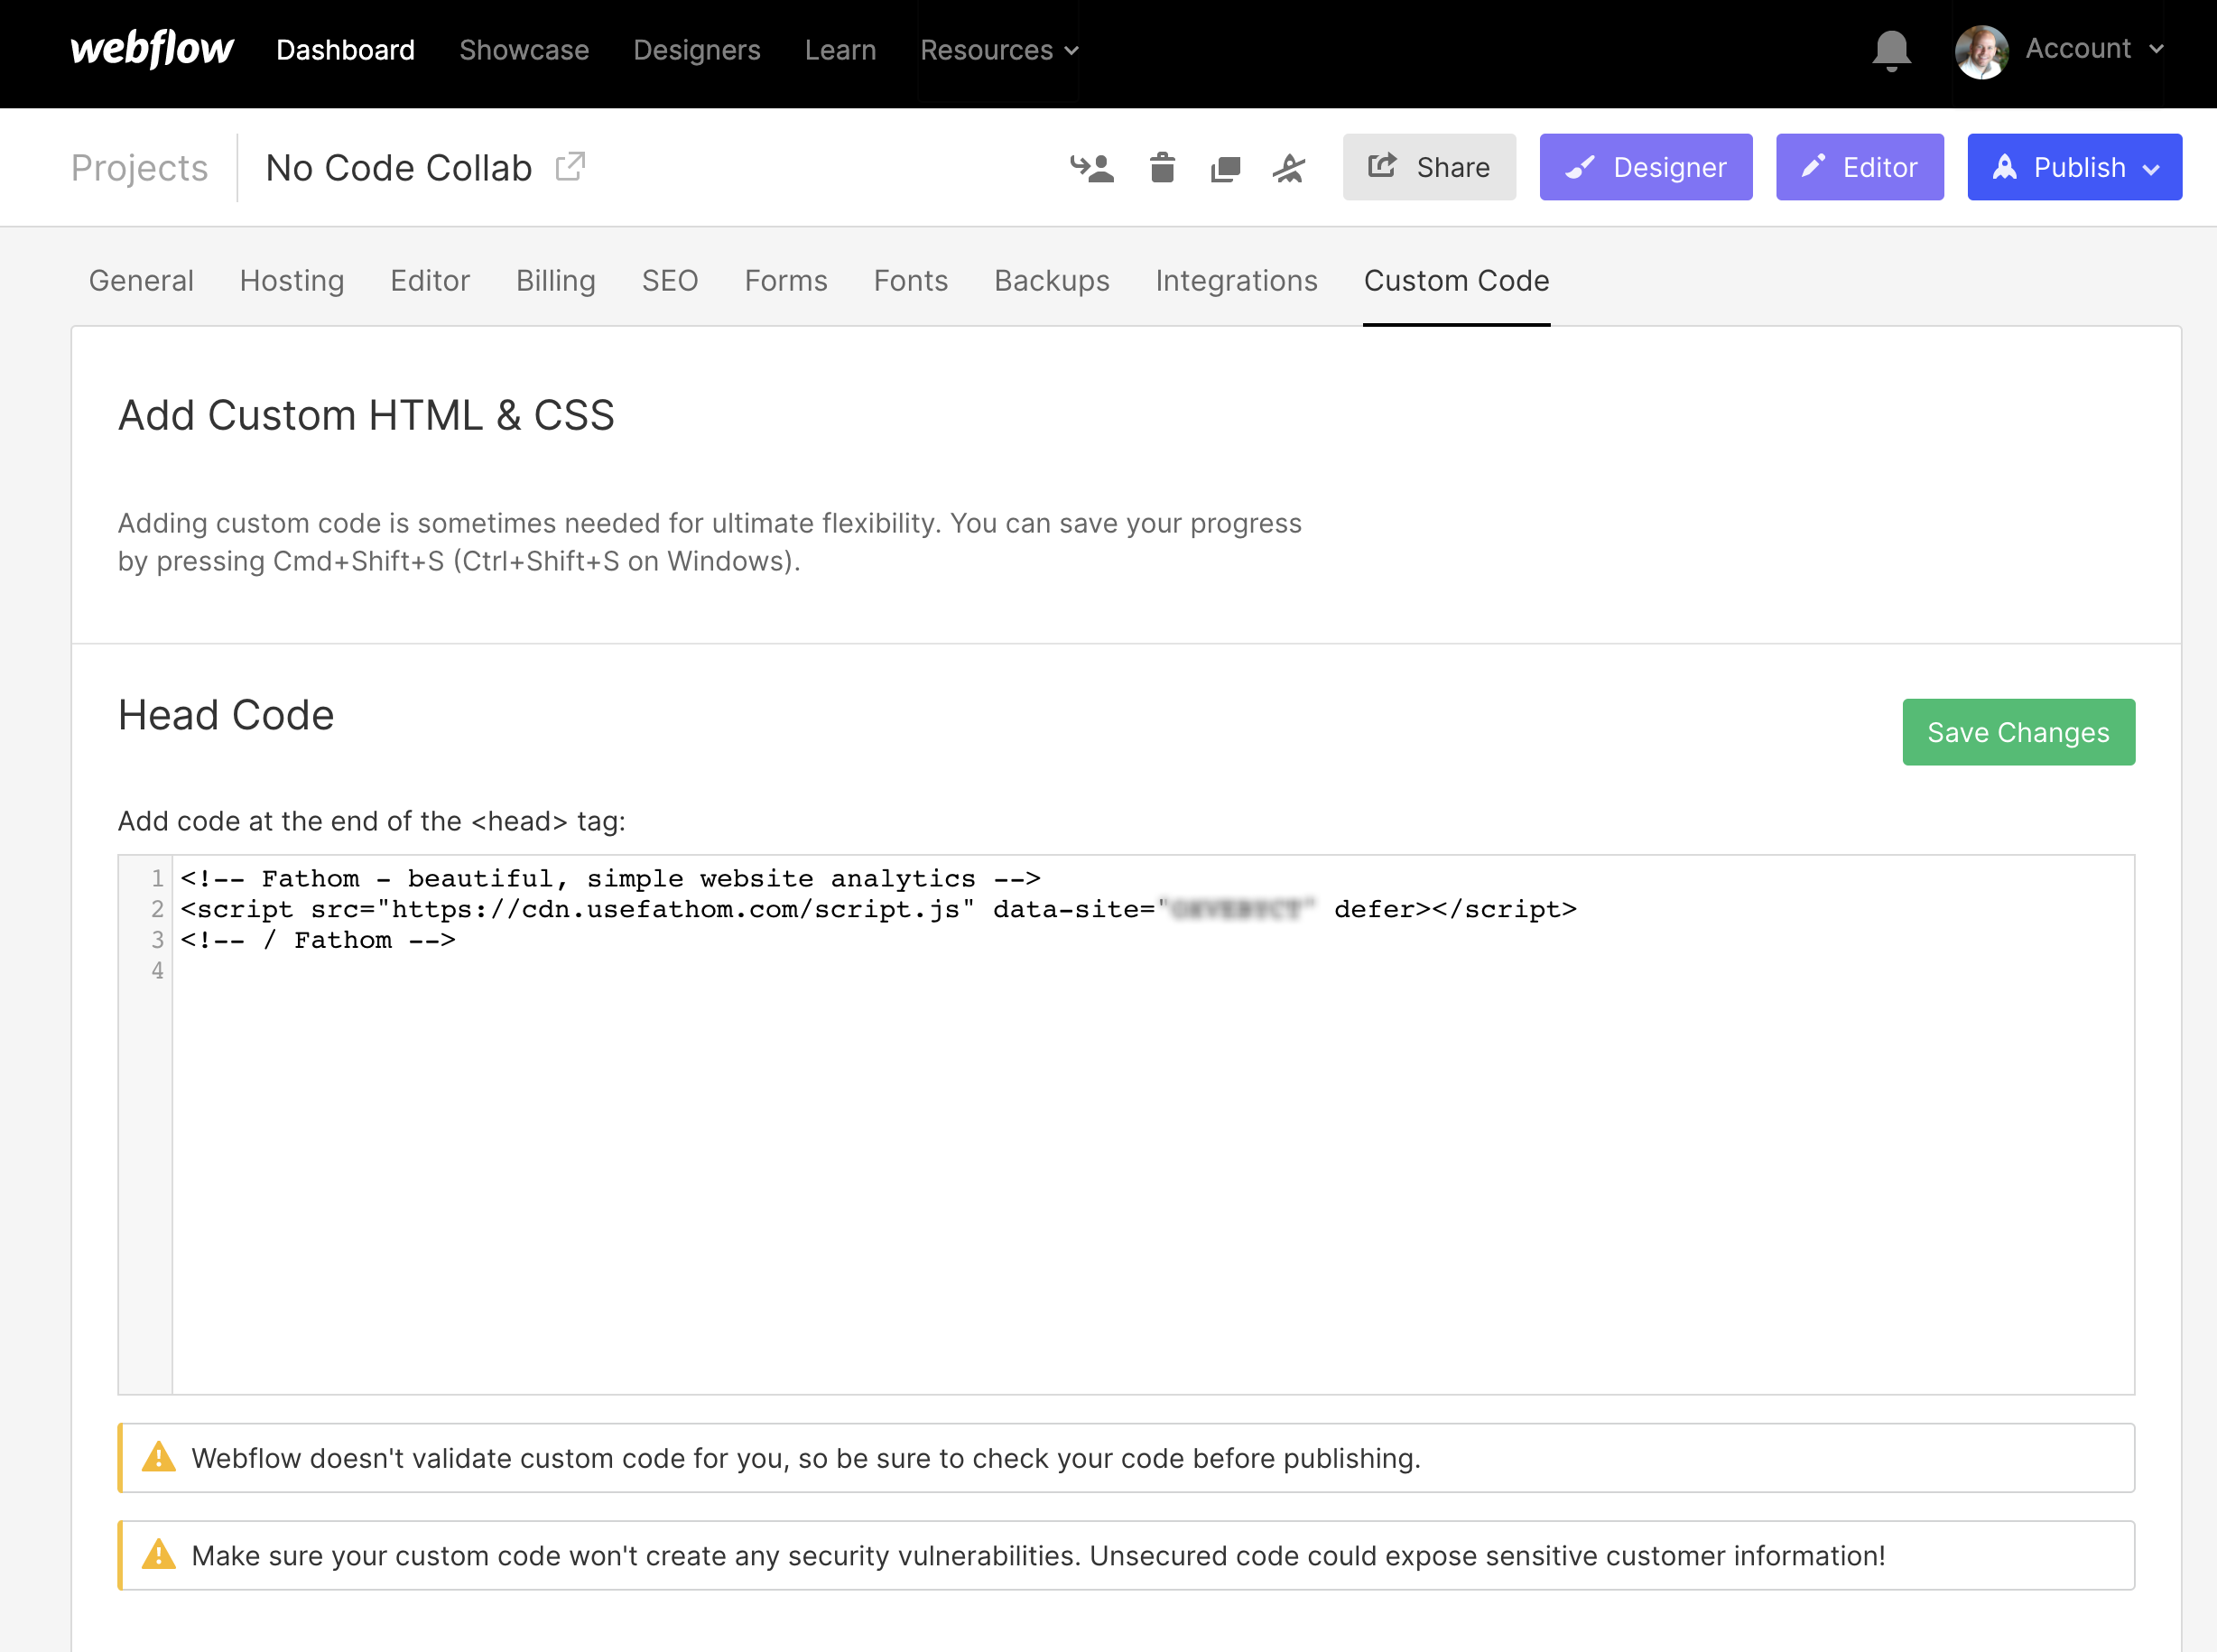Go to Dashboard in top navigation

pos(345,50)
